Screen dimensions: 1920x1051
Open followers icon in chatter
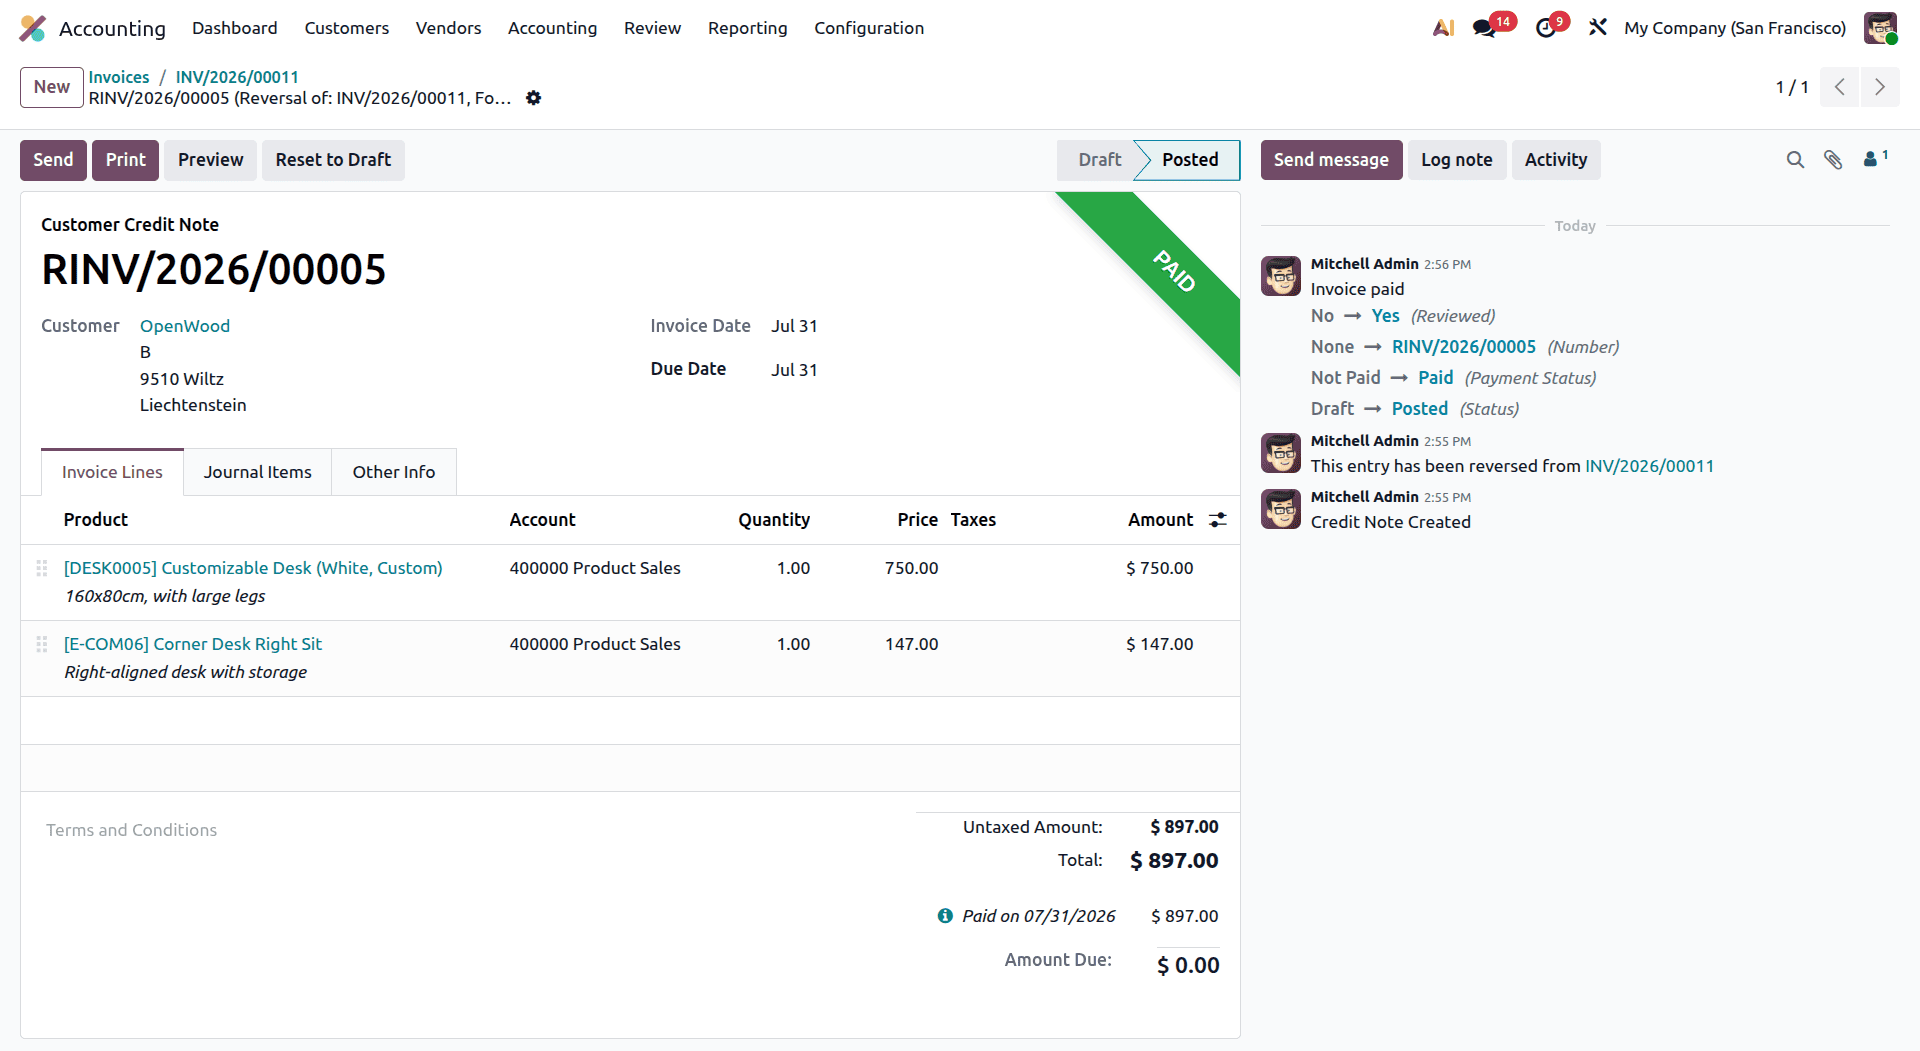click(x=1875, y=159)
